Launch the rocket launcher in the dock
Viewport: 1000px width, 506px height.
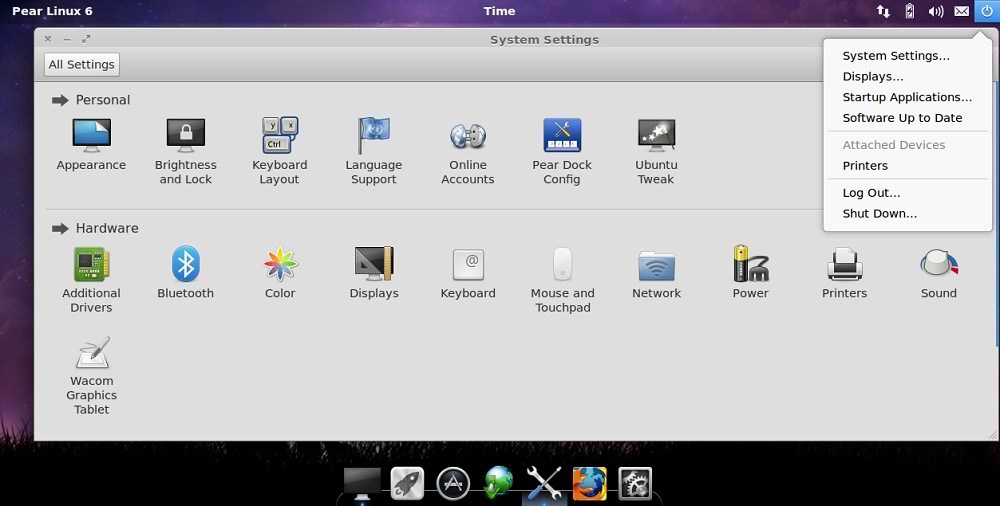(407, 483)
